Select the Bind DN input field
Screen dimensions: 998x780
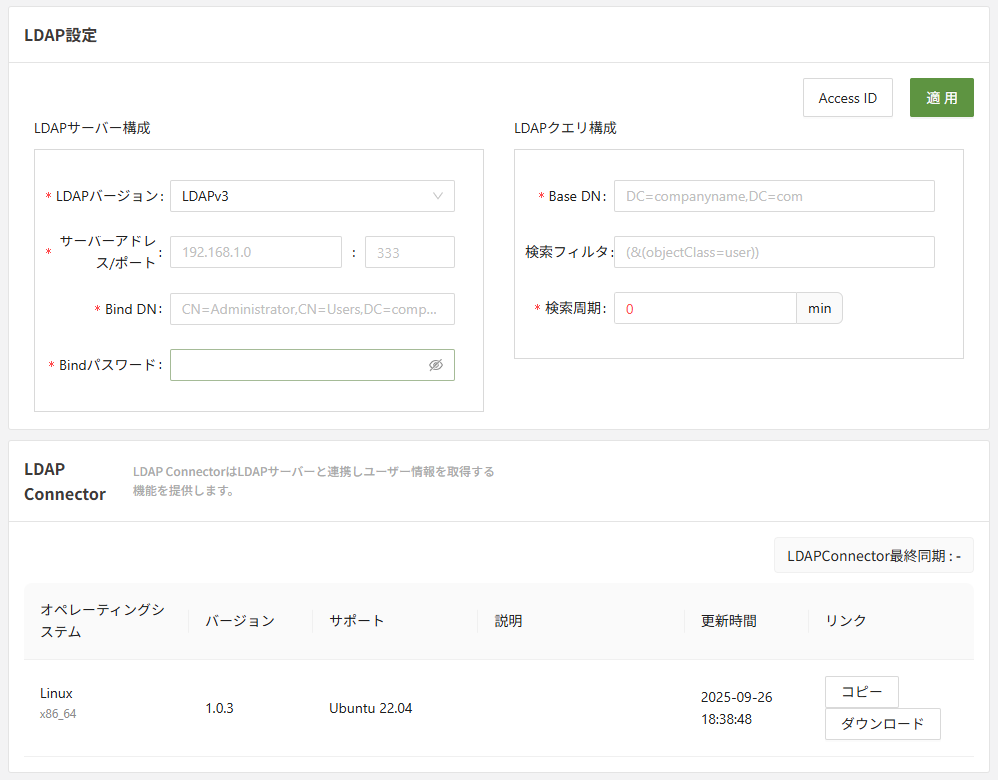point(312,309)
